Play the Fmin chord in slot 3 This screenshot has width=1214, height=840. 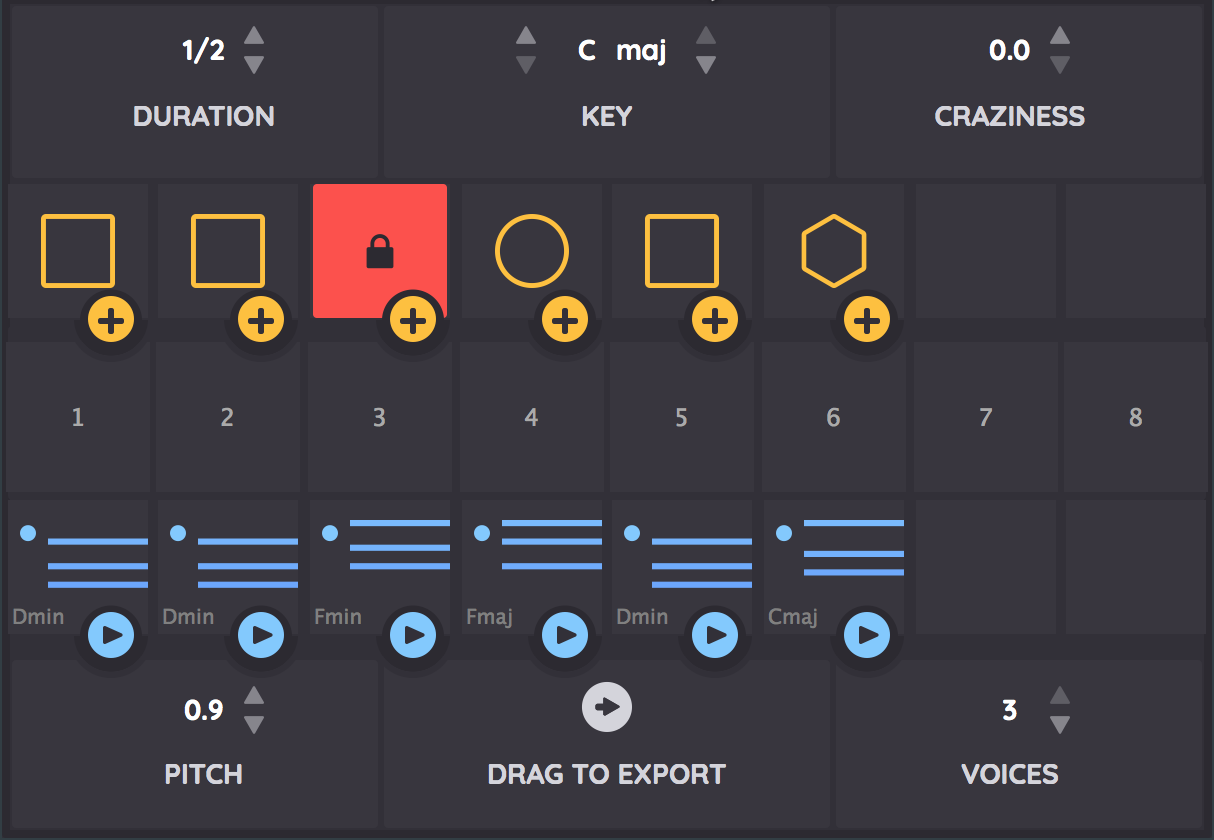[413, 634]
